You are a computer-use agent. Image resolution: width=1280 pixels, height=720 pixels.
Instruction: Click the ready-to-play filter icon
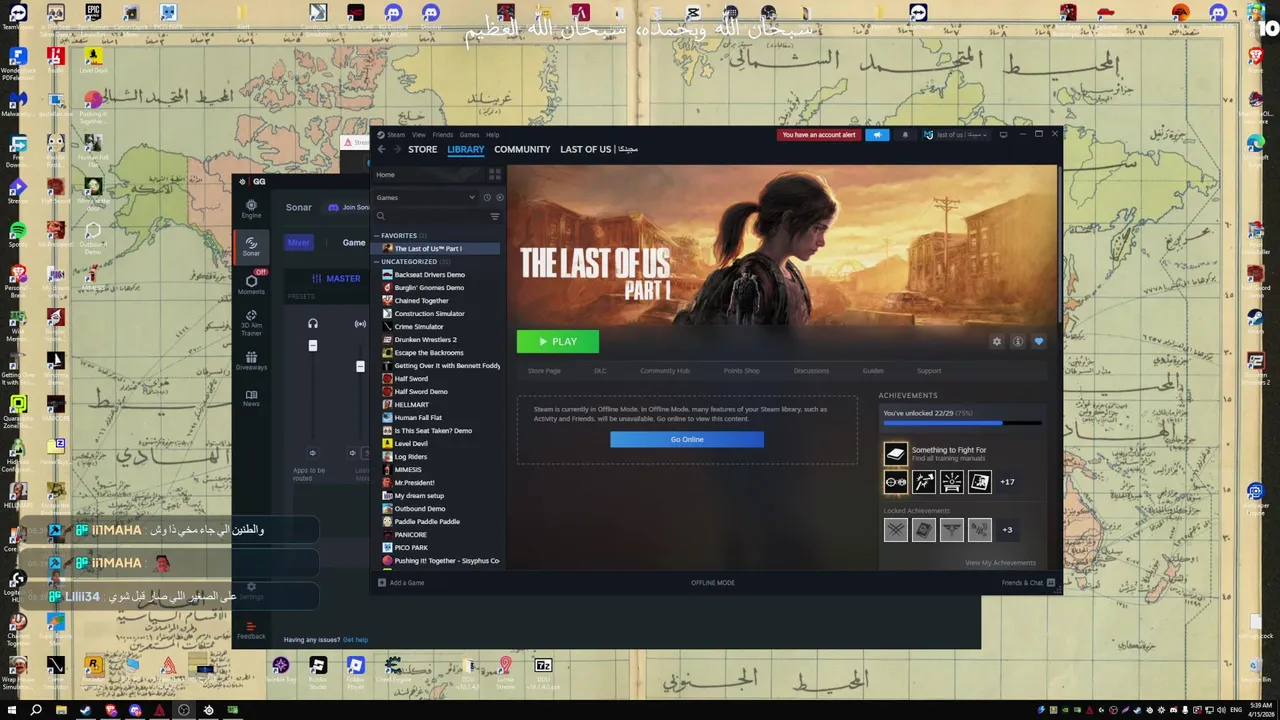499,198
